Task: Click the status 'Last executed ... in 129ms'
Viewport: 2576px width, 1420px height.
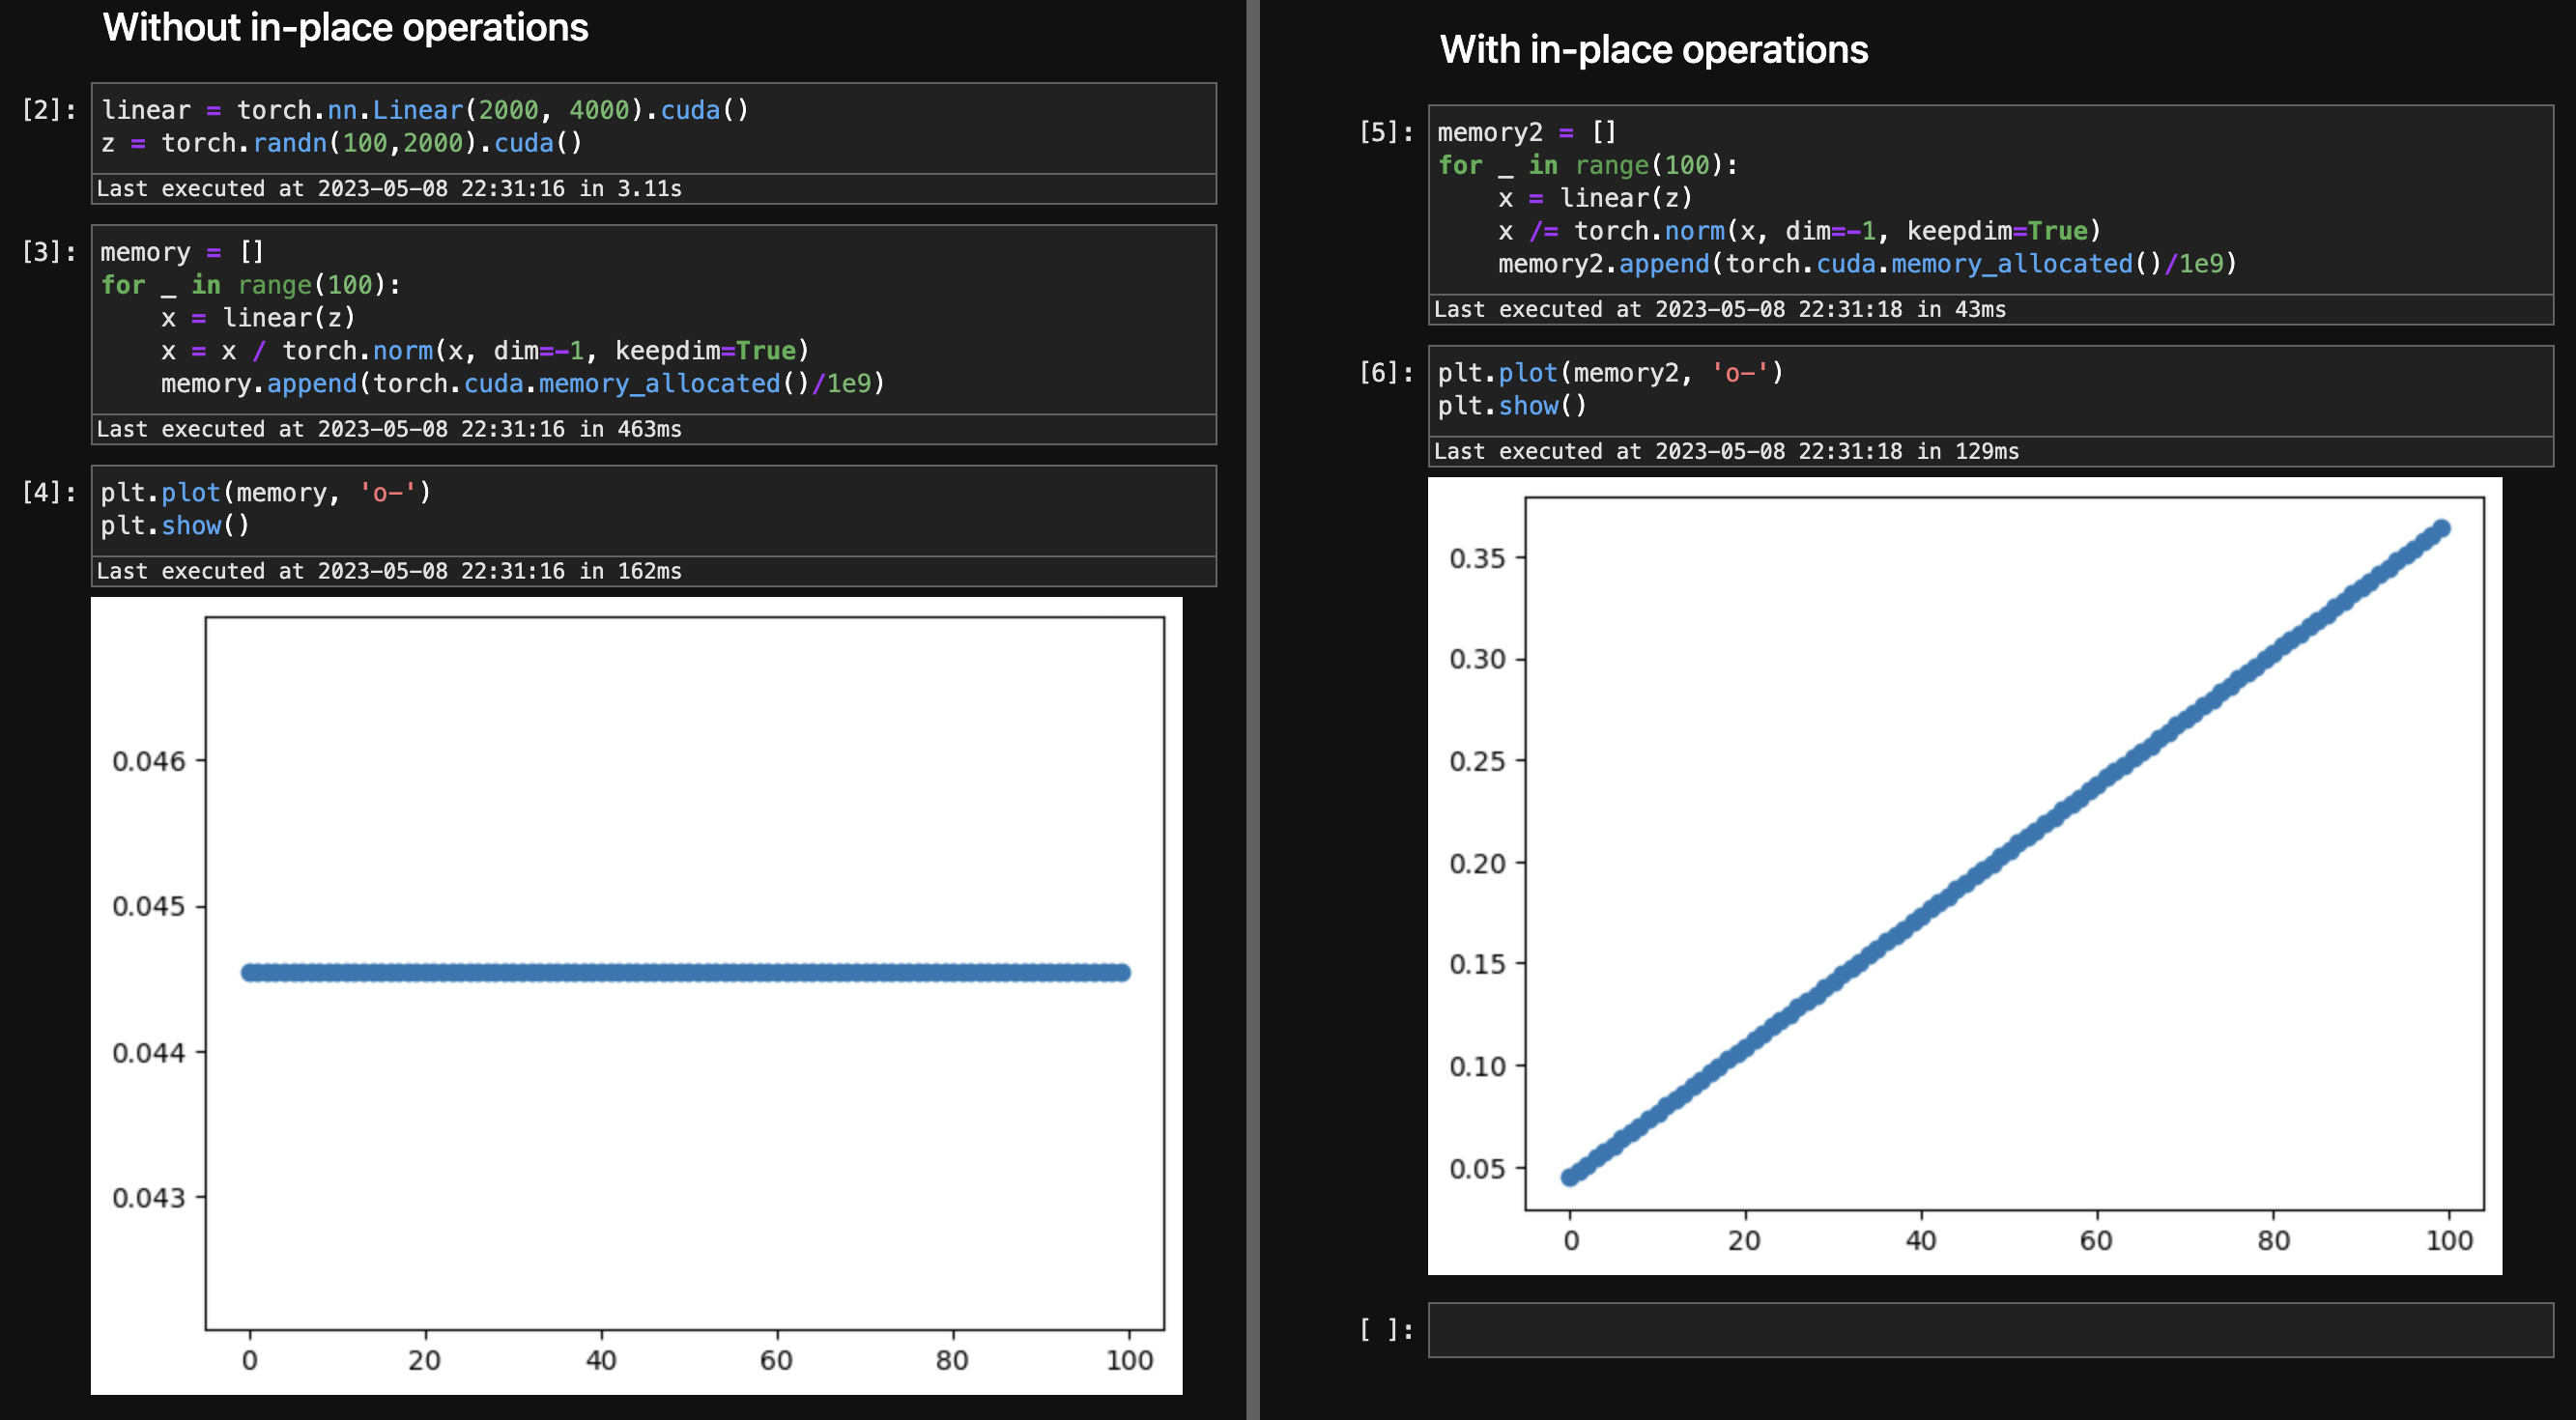Action: pos(1726,451)
